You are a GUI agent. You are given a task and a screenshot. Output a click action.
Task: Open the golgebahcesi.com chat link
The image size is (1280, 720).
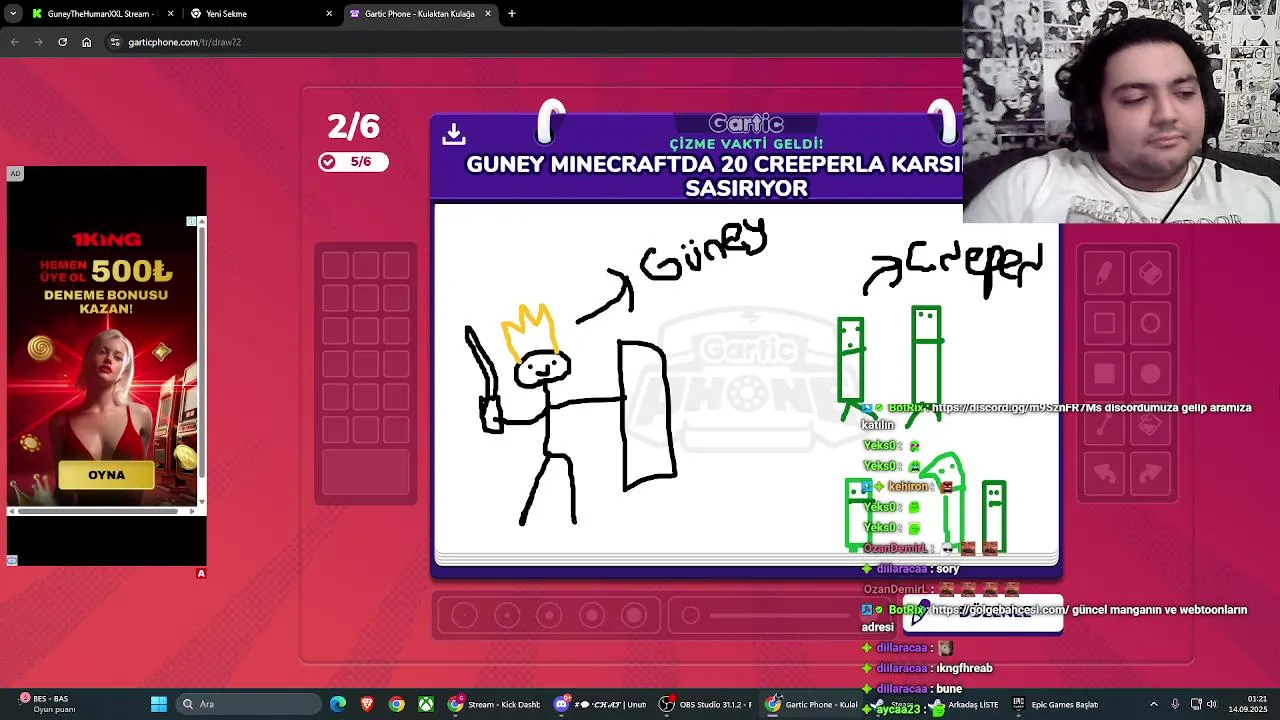[1000, 610]
